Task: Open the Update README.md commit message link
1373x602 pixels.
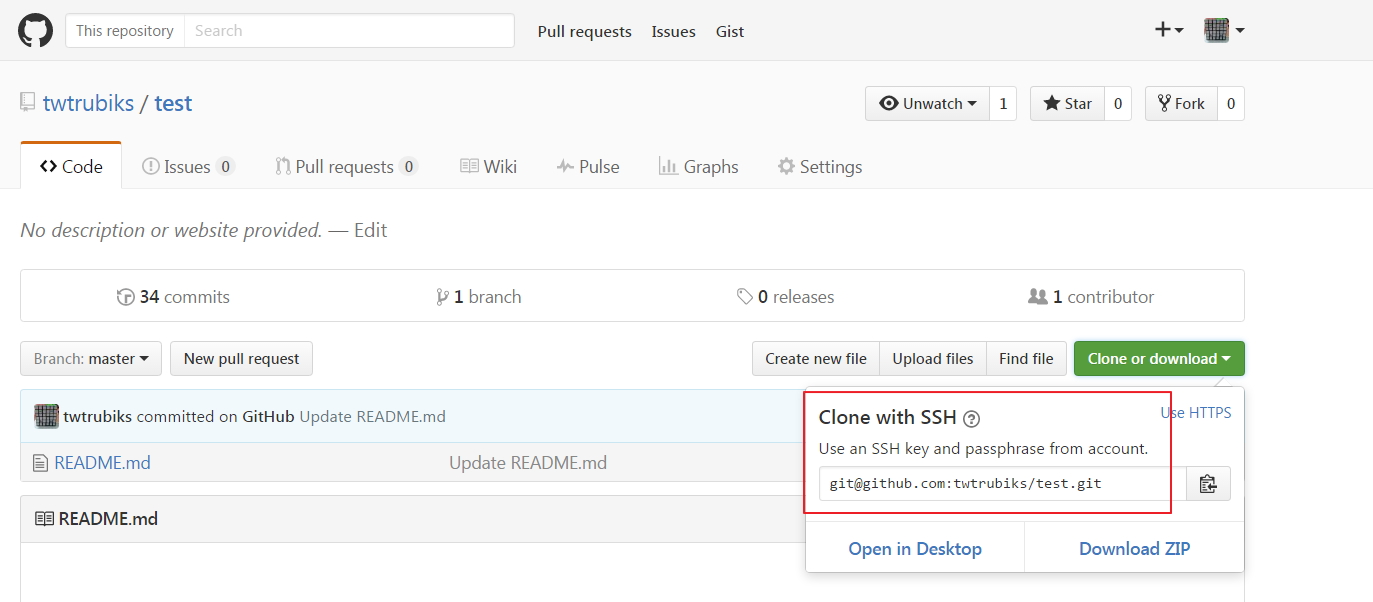Action: coord(528,463)
